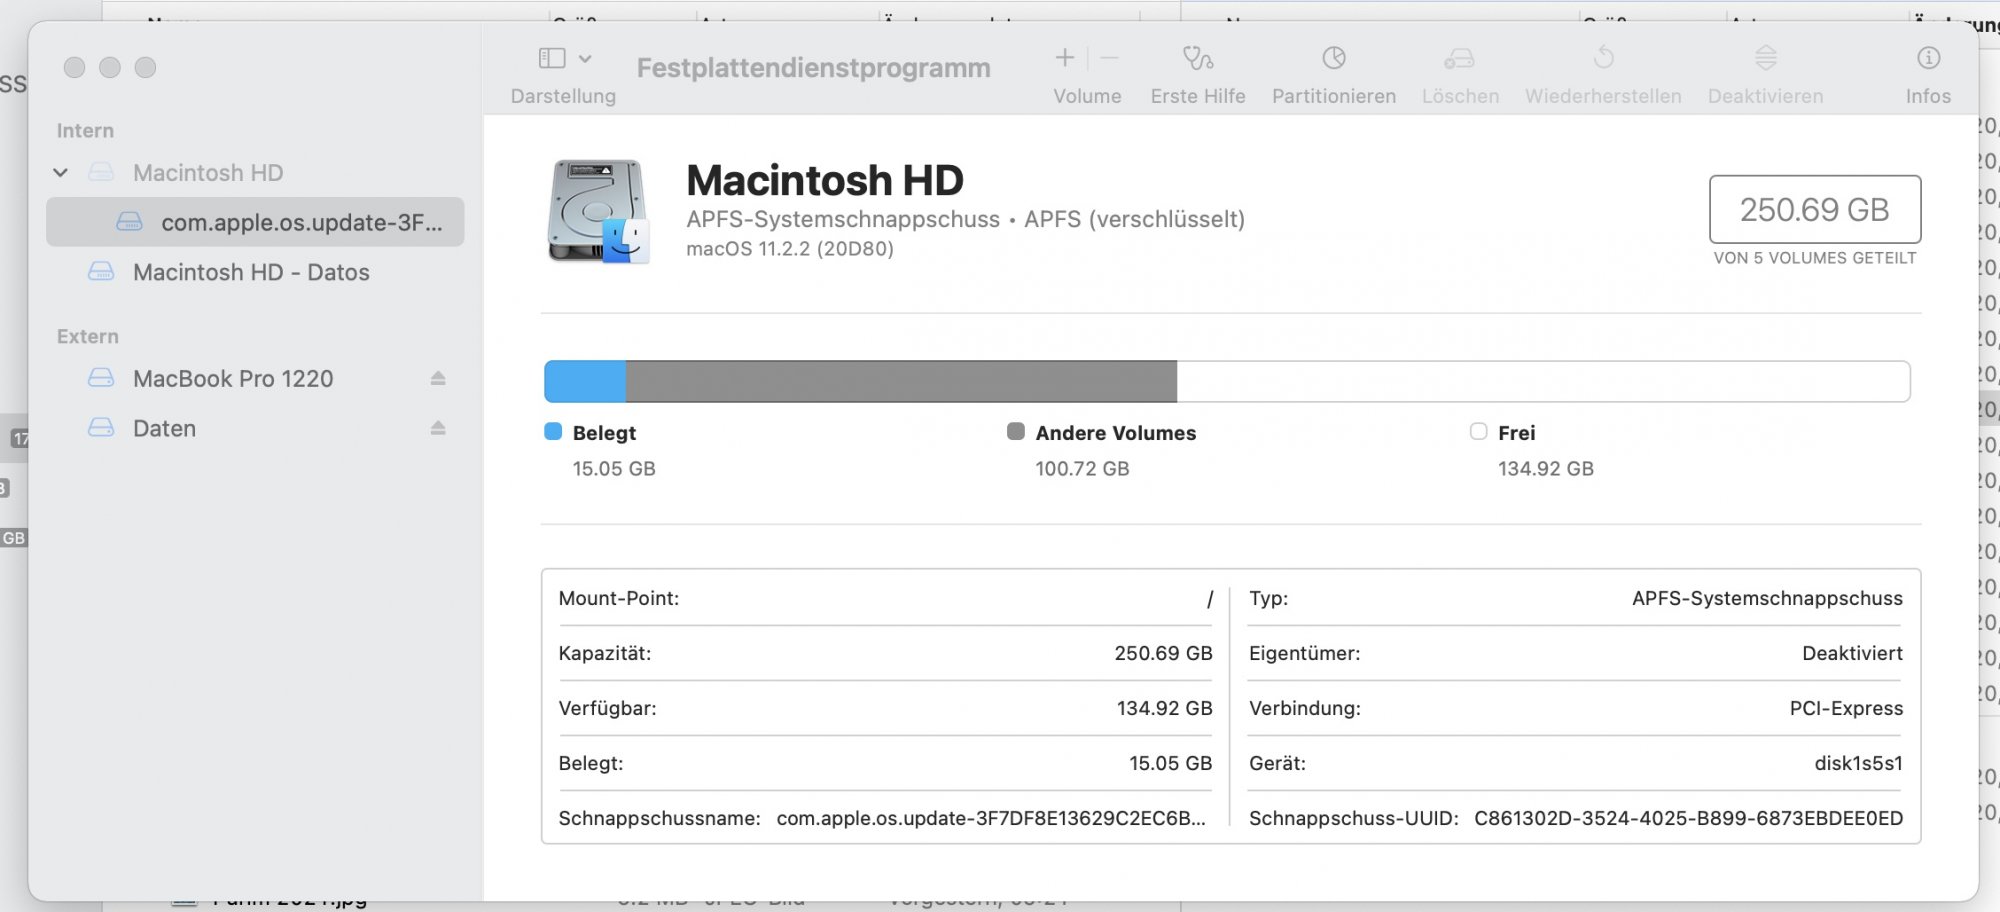Screen dimensions: 2000x912
Task: Select Macintosh HD - Datos volume
Action: (251, 272)
